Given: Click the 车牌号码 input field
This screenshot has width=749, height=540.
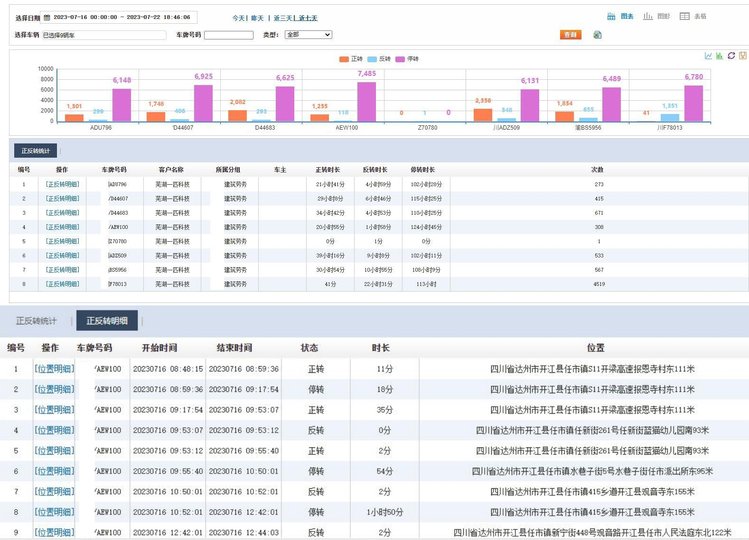Looking at the screenshot, I should [x=228, y=34].
